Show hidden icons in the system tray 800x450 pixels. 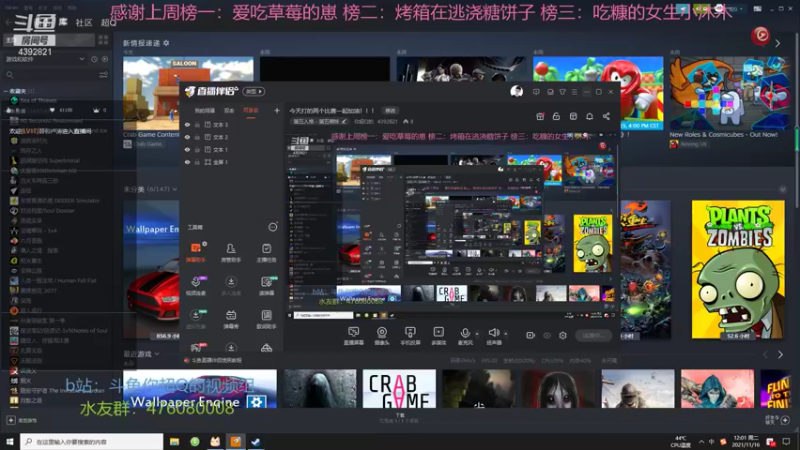coord(701,442)
